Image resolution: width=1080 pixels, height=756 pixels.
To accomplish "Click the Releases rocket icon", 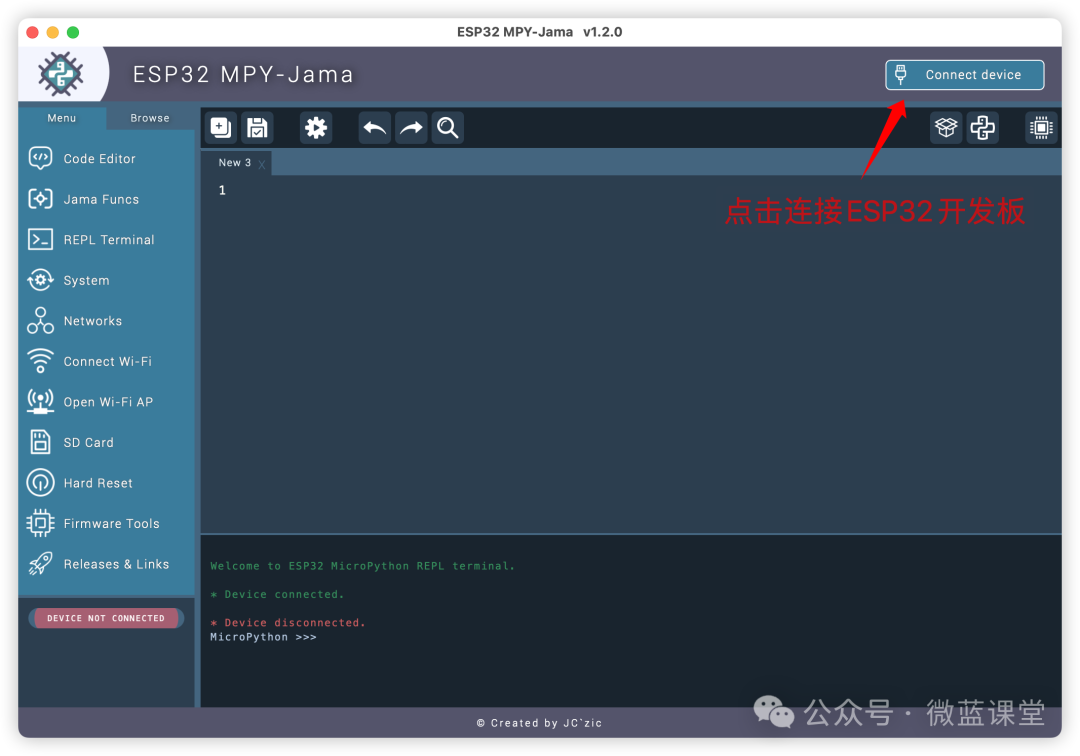I will [x=40, y=564].
